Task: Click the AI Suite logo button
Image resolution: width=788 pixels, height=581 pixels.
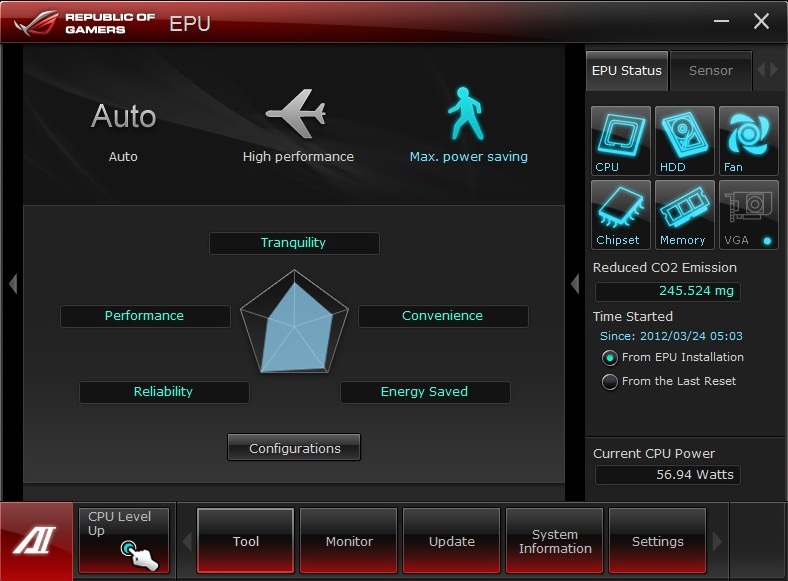Action: (36, 541)
